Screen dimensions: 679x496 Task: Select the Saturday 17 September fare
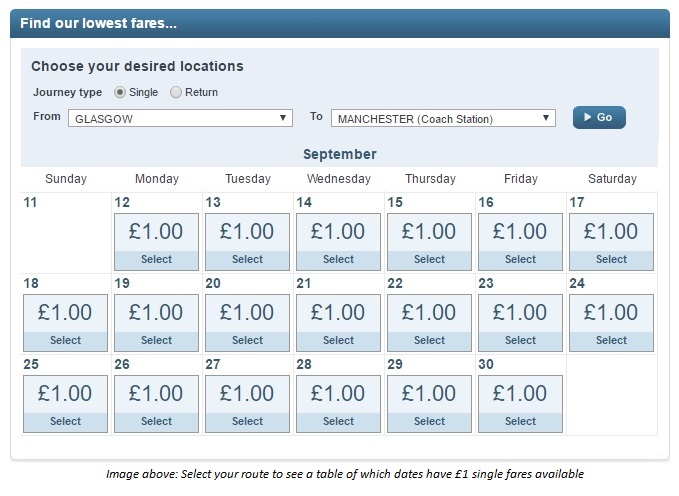coord(611,242)
